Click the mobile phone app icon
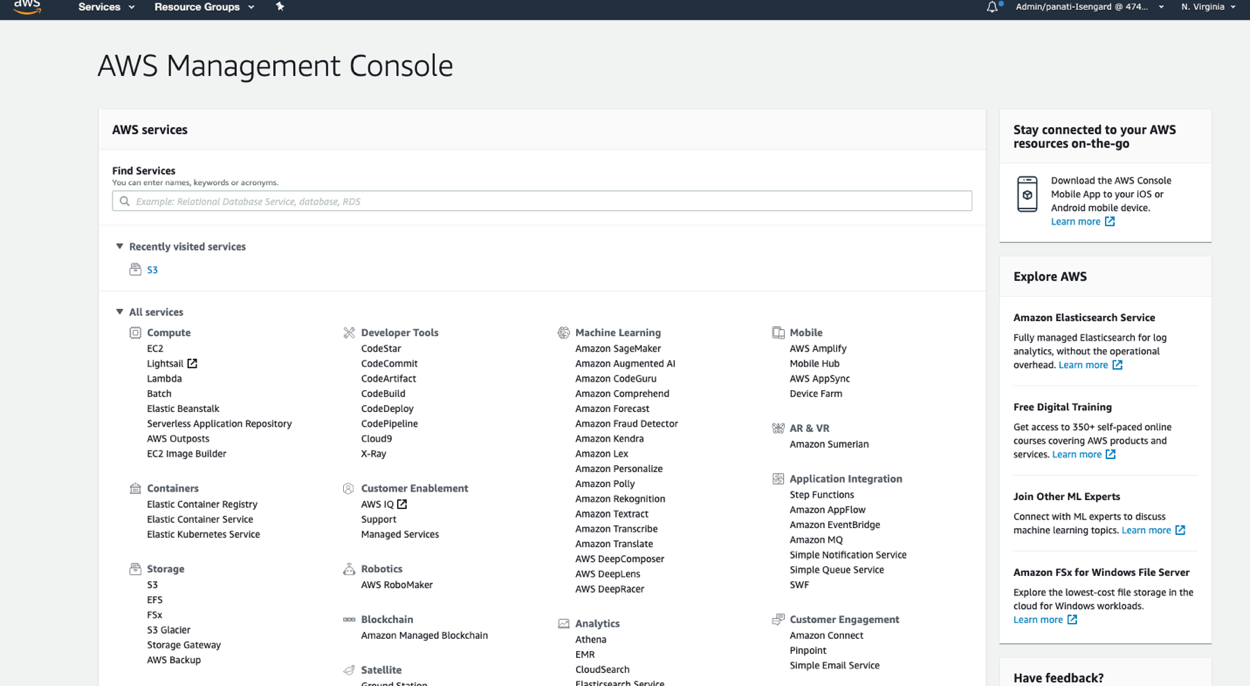 coord(1027,194)
